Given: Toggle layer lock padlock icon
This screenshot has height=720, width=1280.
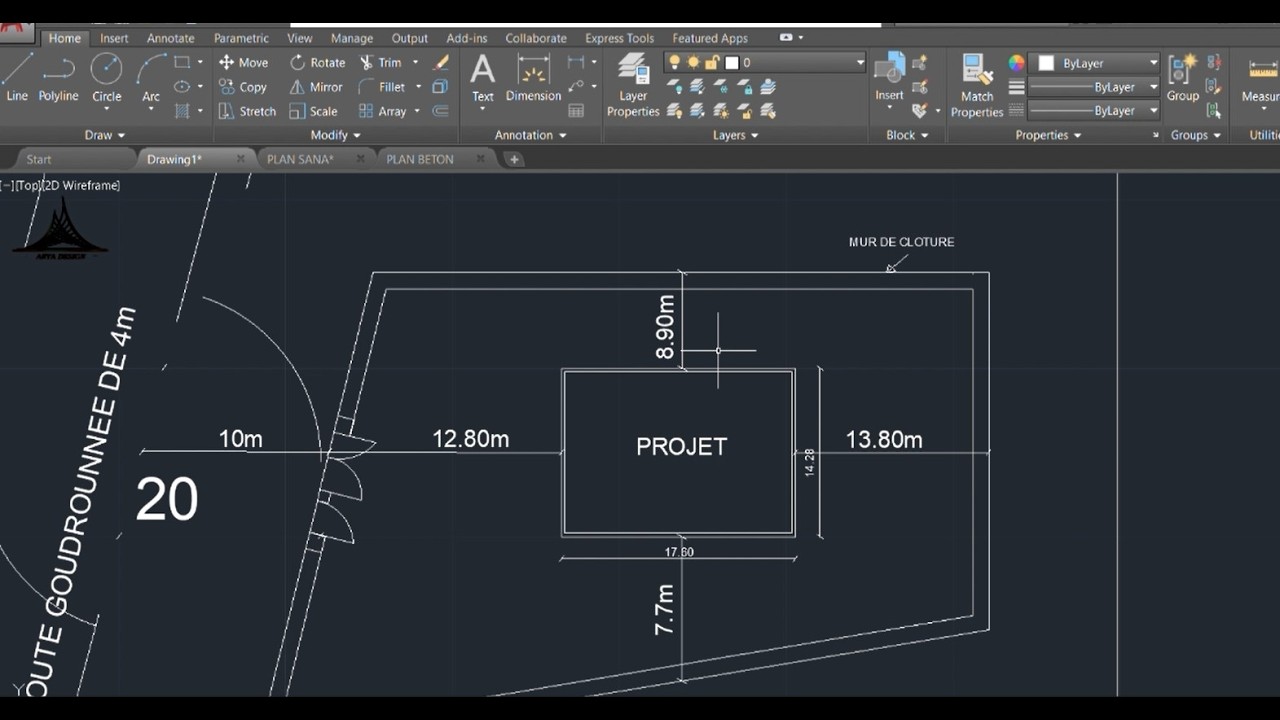Looking at the screenshot, I should (712, 62).
